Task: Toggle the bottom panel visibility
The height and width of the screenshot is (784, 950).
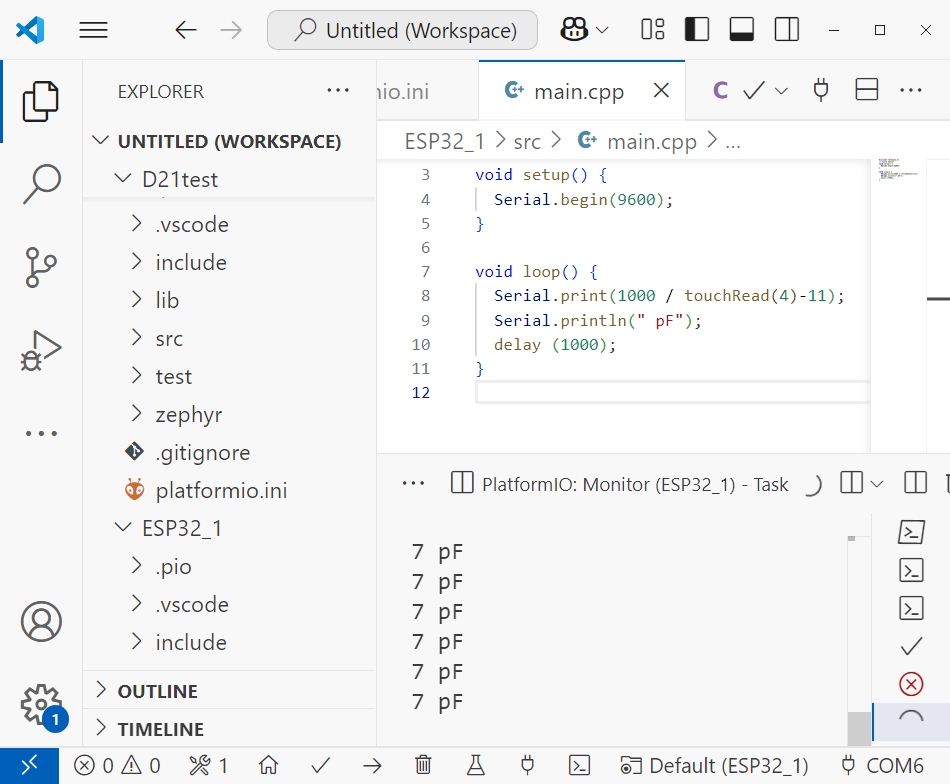Action: (x=742, y=30)
